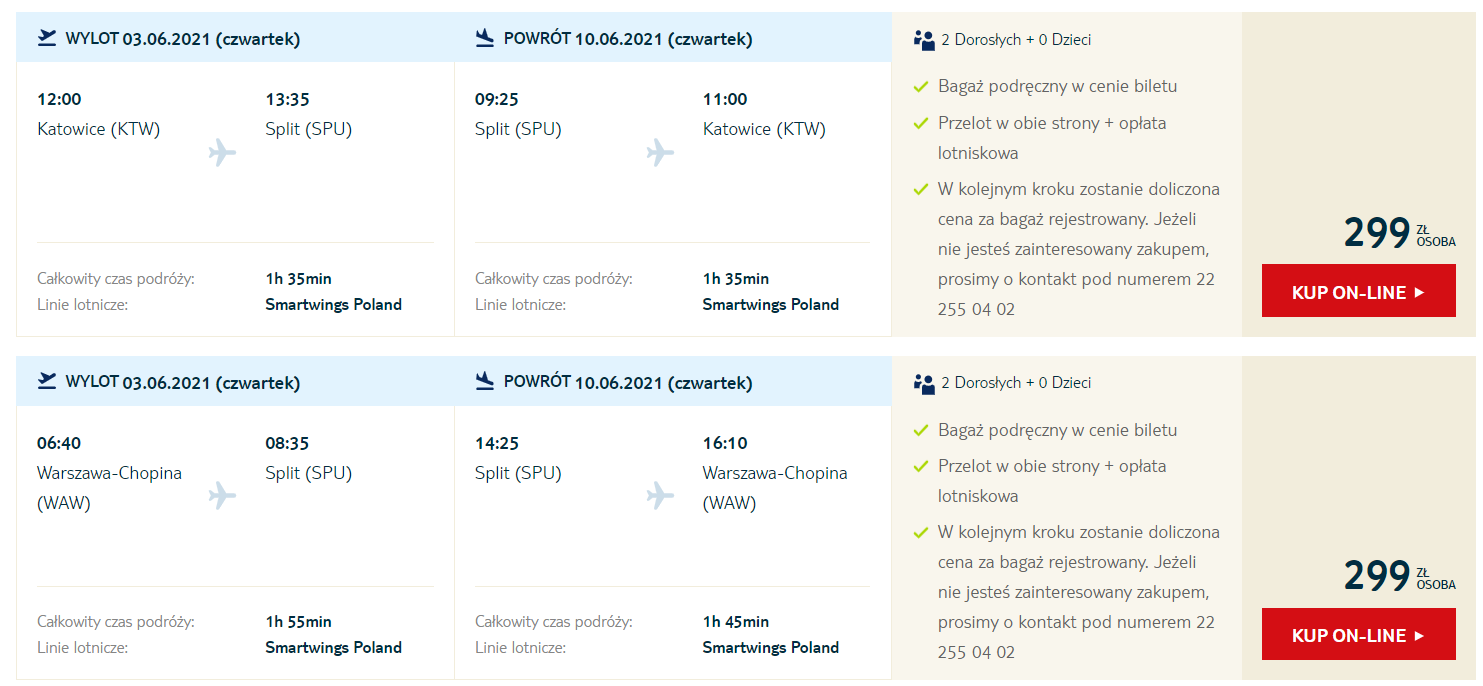Image resolution: width=1483 pixels, height=686 pixels.
Task: Click the 299 zł price of the first offer
Action: pyautogui.click(x=1399, y=232)
